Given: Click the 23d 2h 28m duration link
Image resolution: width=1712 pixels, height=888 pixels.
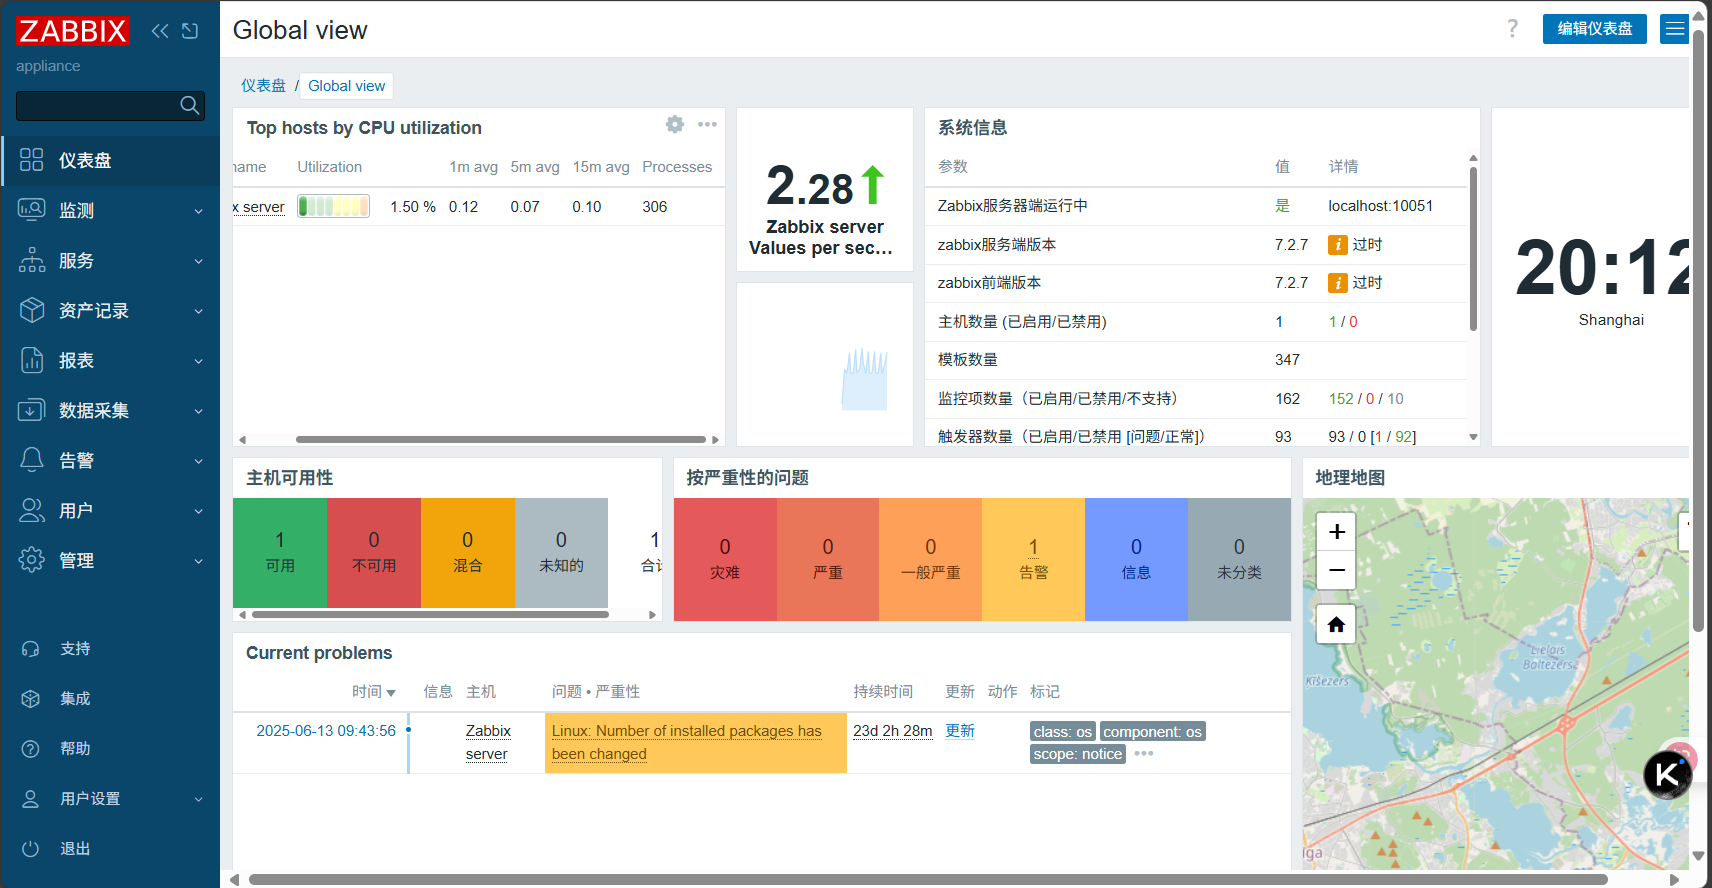Looking at the screenshot, I should 892,731.
